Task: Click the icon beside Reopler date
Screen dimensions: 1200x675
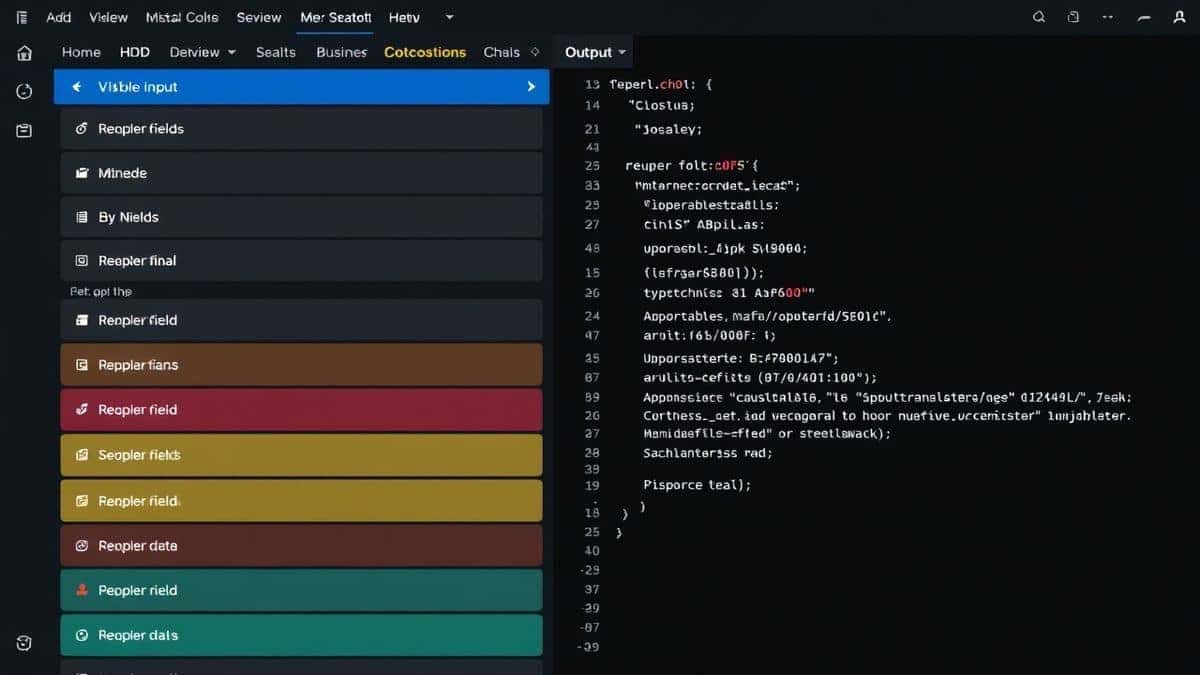Action: coord(81,546)
